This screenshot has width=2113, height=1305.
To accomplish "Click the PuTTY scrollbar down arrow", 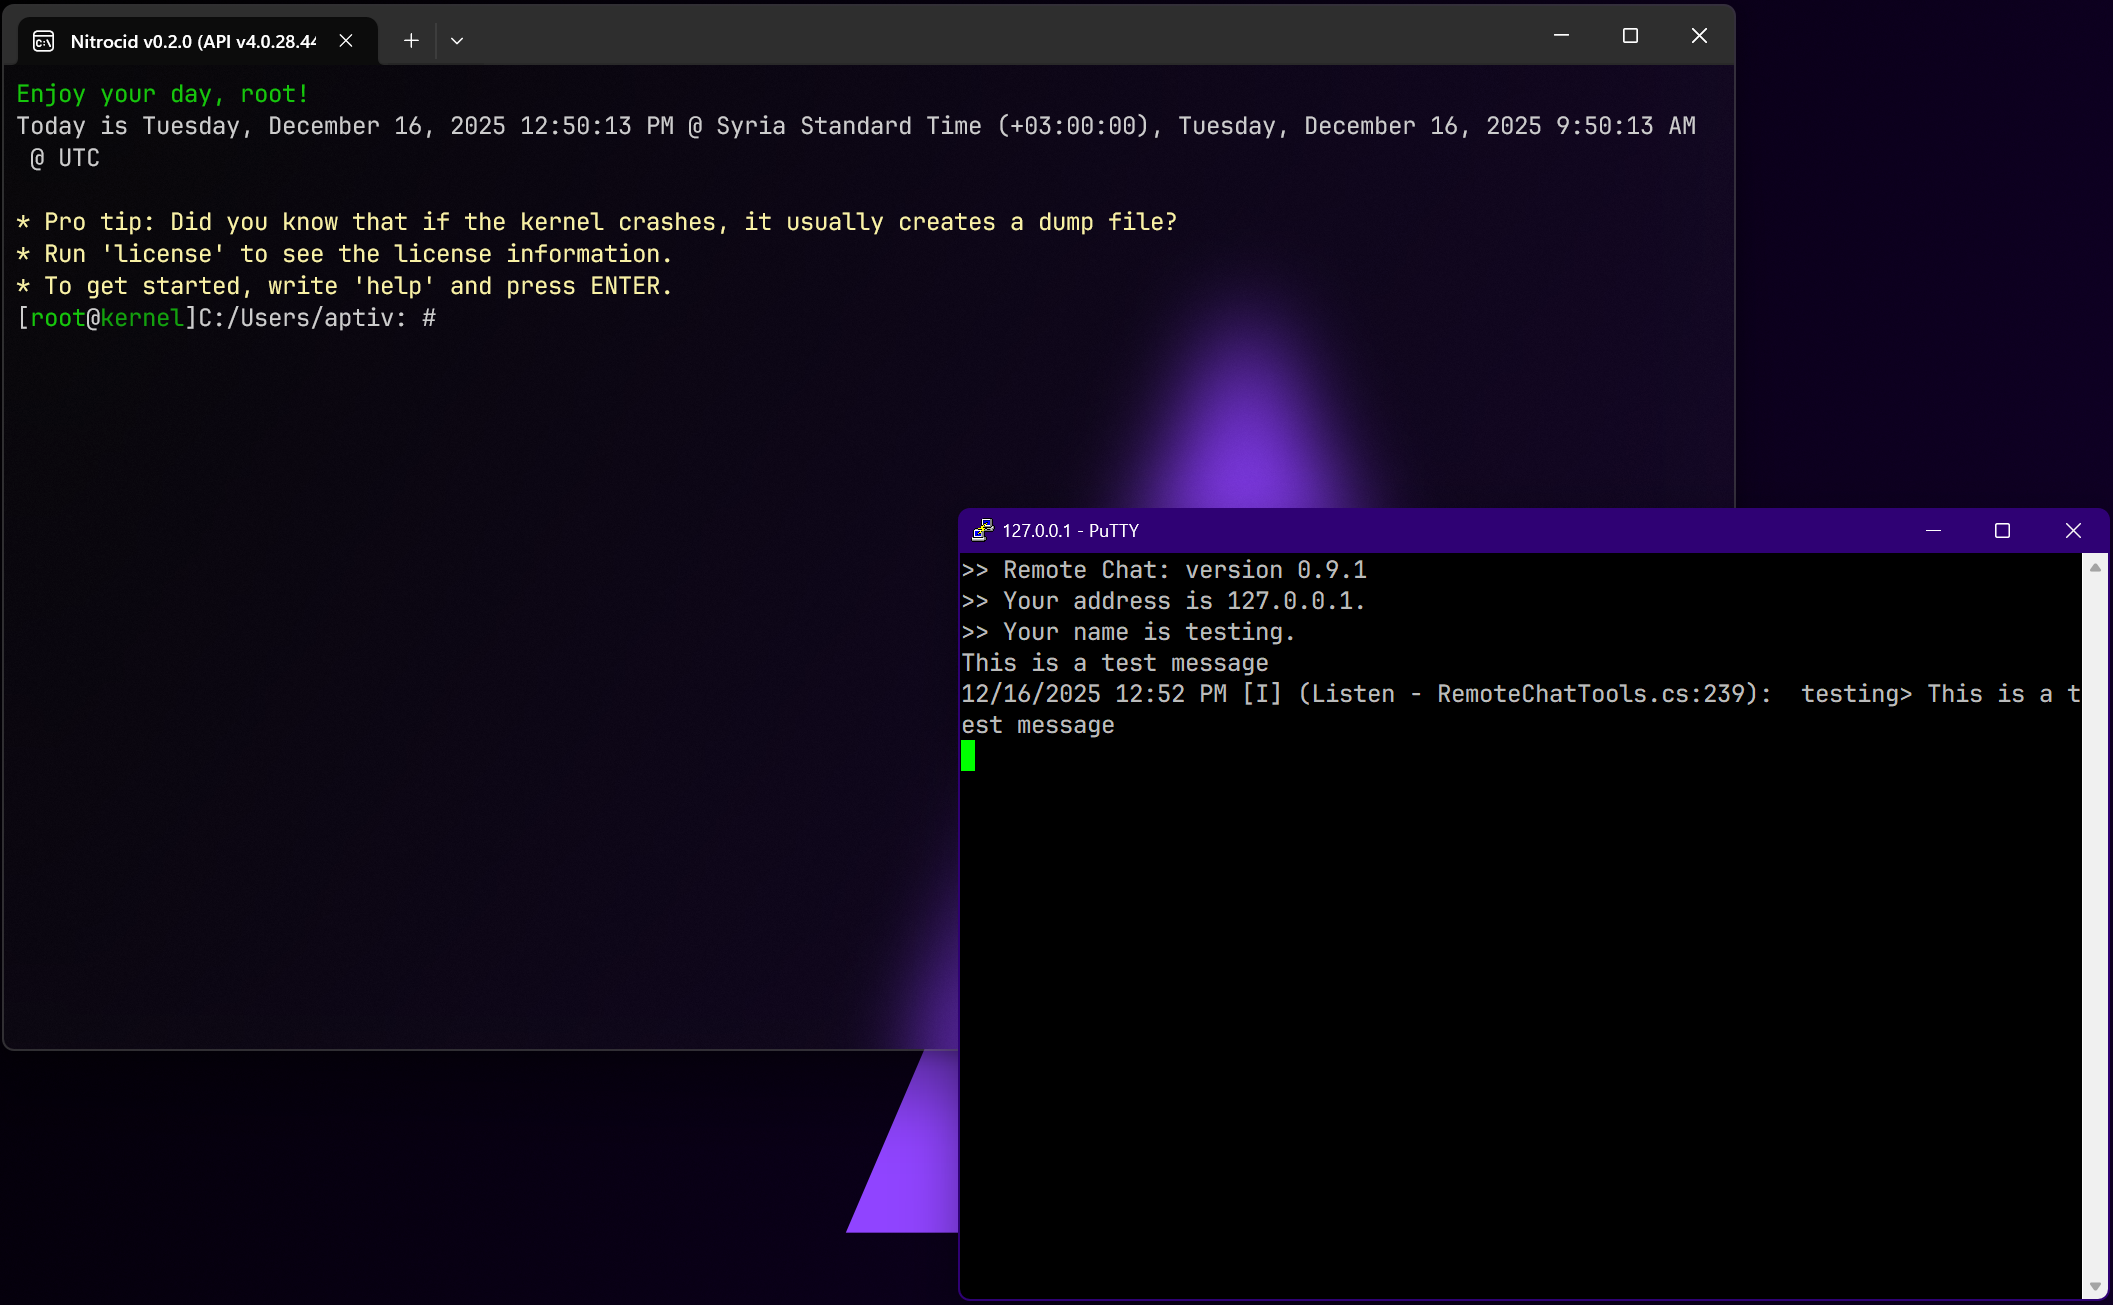I will tap(2095, 1286).
